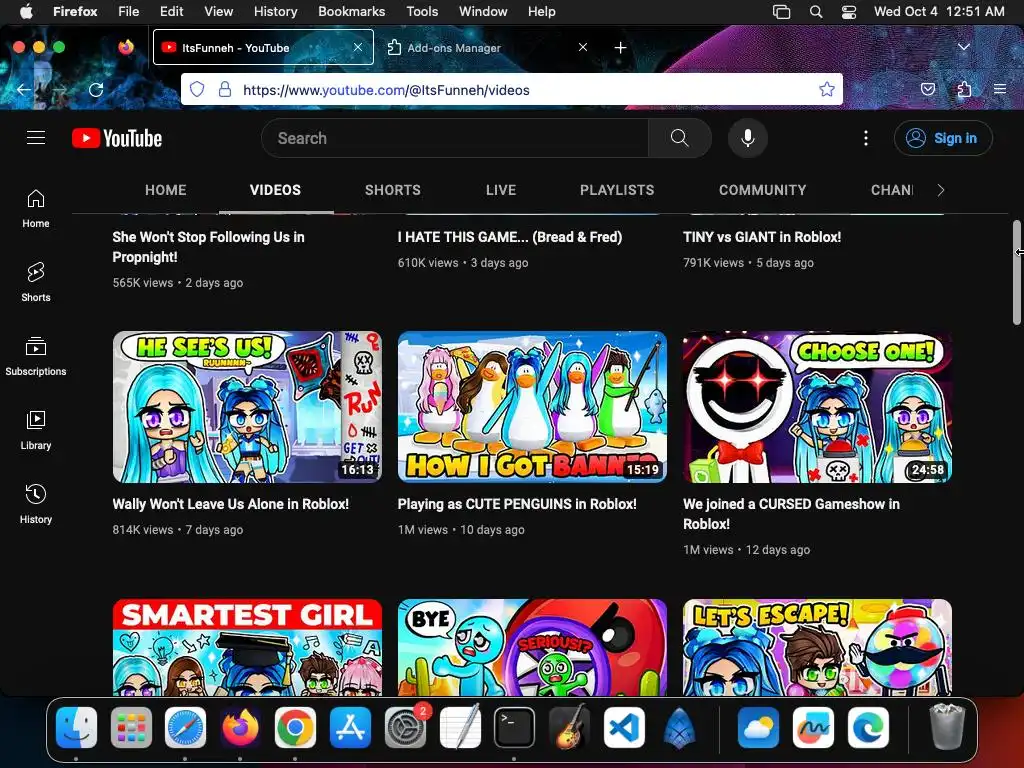Viewport: 1024px width, 768px height.
Task: Open Home in YouTube sidebar
Action: pyautogui.click(x=36, y=208)
